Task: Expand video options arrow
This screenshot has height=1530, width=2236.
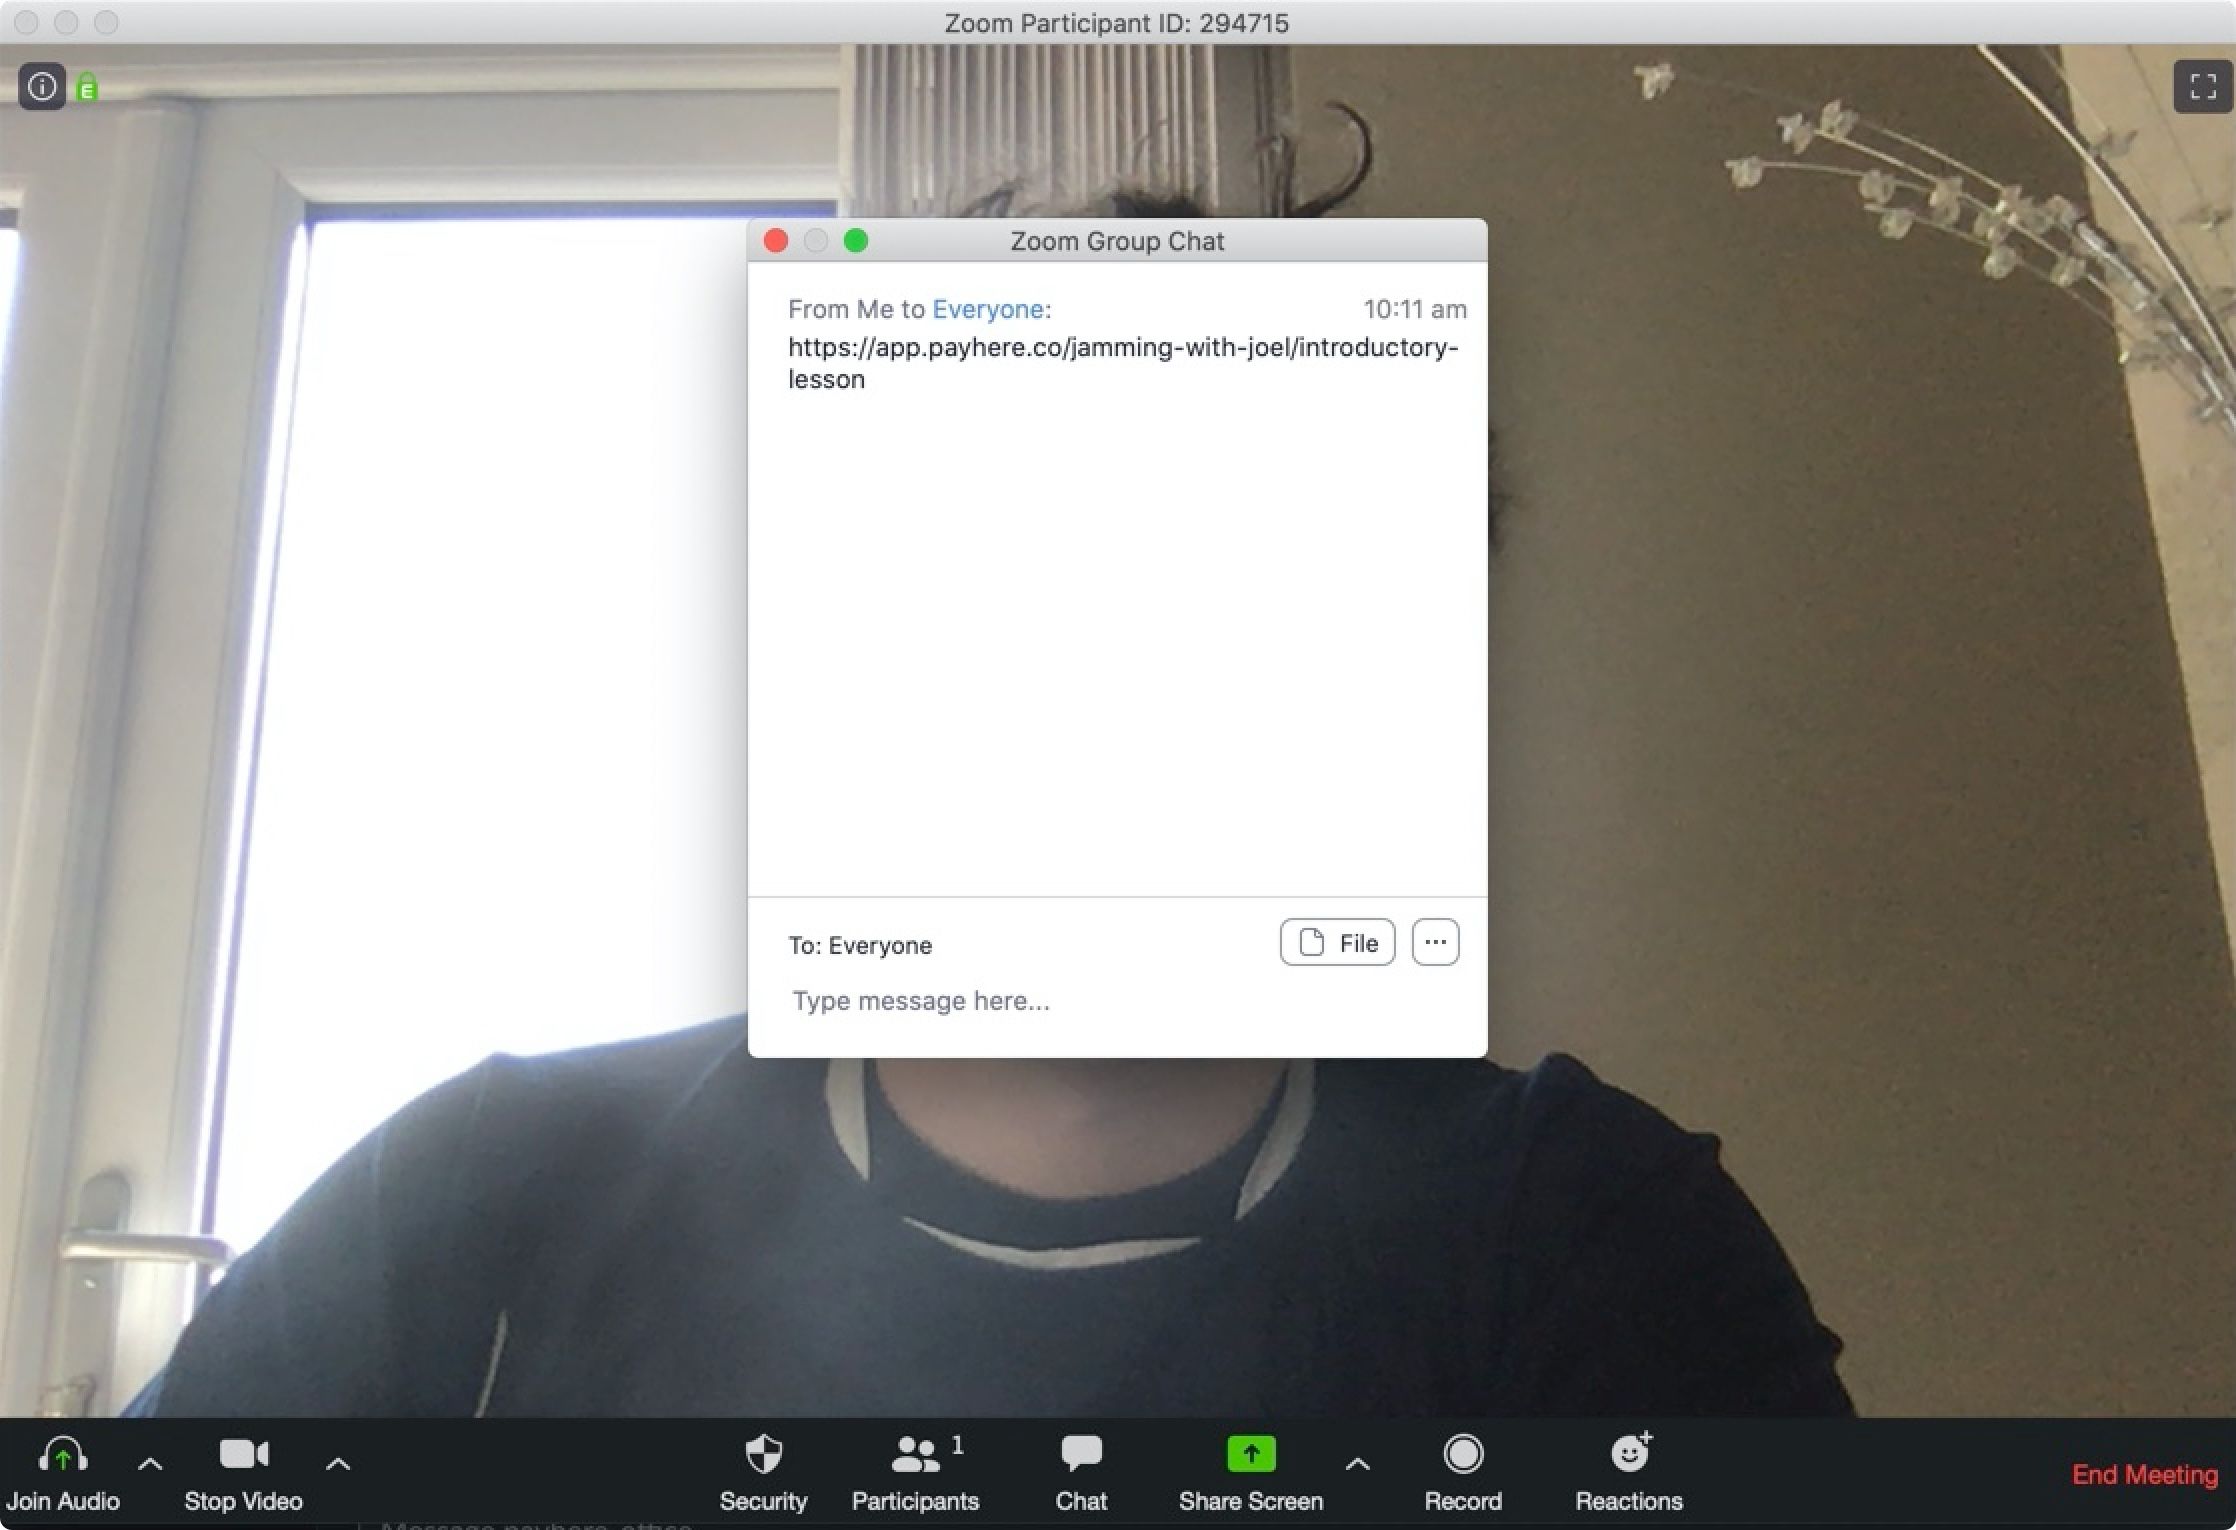Action: point(338,1464)
